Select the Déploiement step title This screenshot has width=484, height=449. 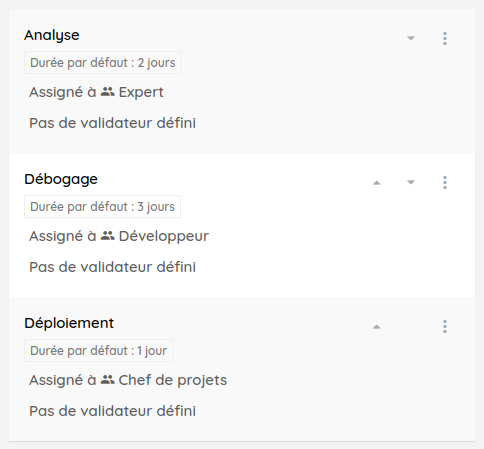(69, 323)
